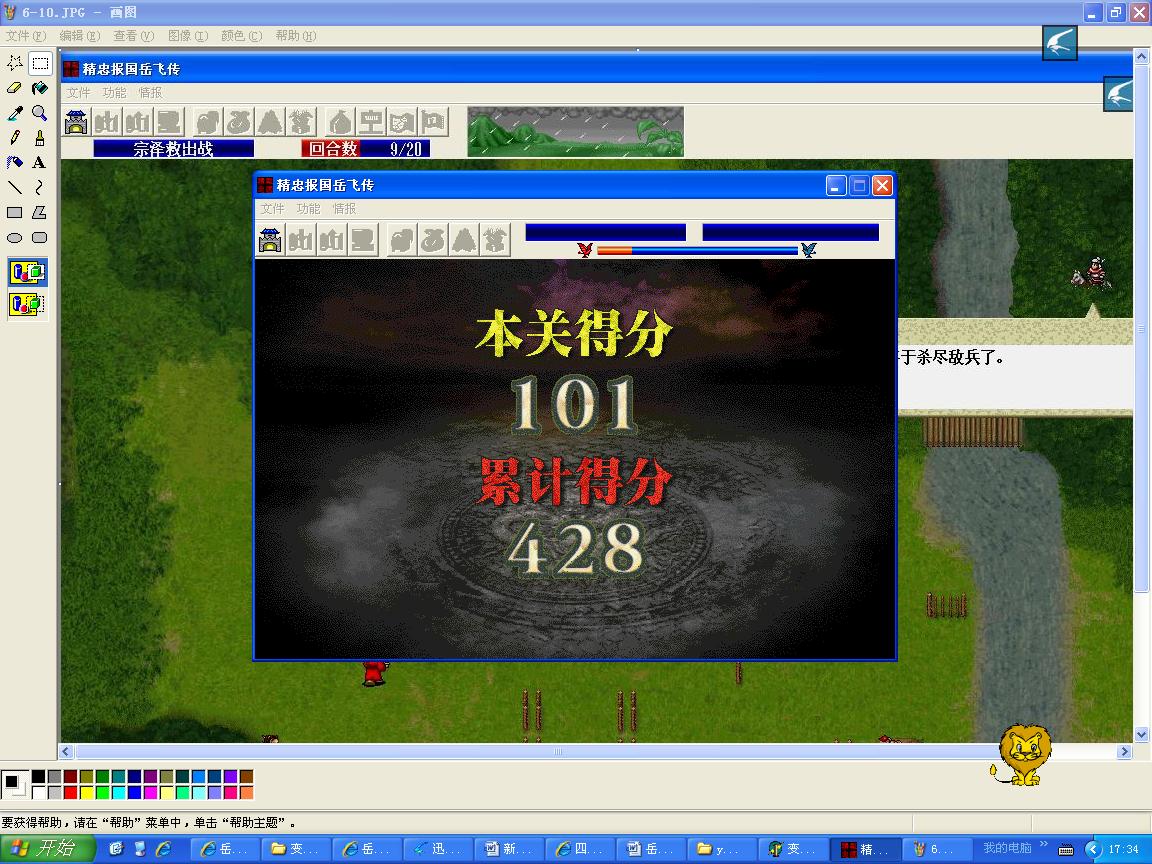Enable transparent selection mode option
The image size is (1152, 864).
pos(28,303)
